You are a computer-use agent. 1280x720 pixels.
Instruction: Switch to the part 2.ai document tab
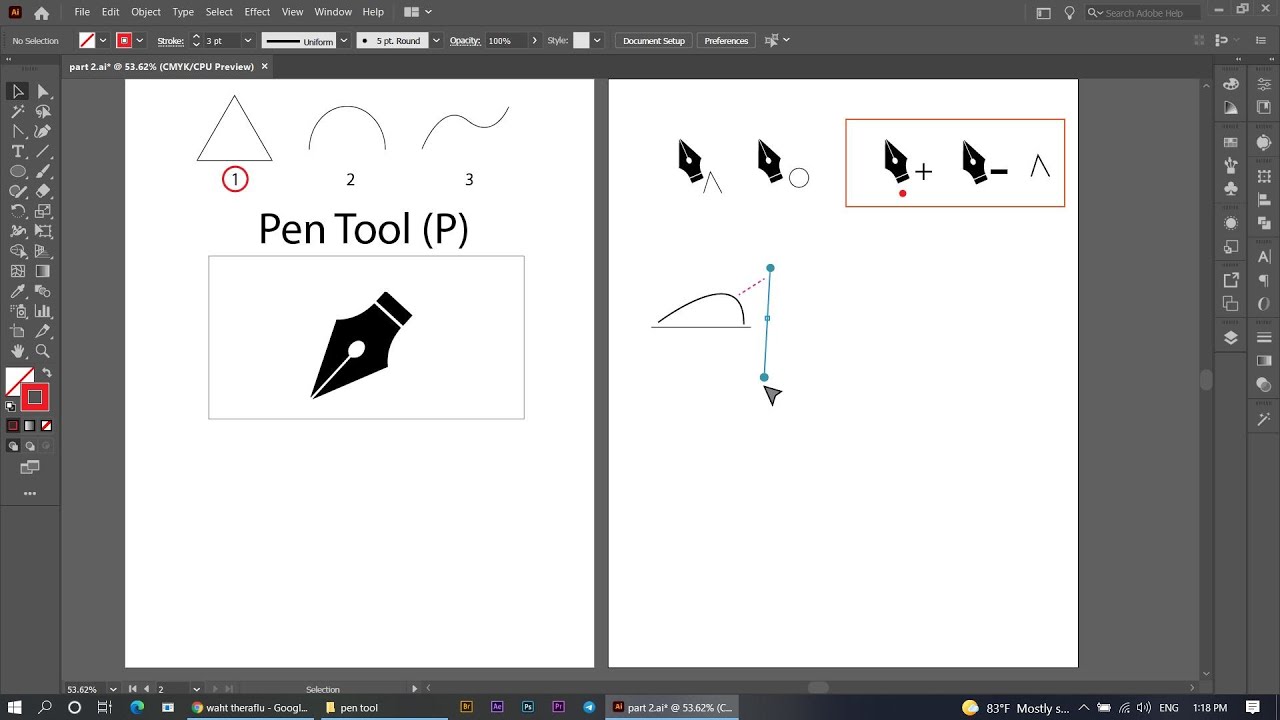[161, 67]
